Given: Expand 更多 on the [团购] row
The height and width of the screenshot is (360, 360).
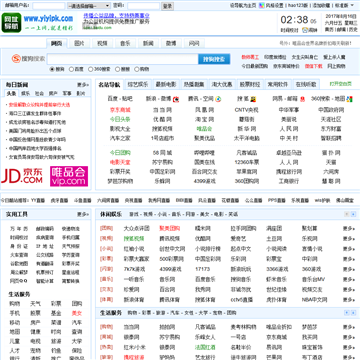Looking at the screenshot, I should point(349,229).
